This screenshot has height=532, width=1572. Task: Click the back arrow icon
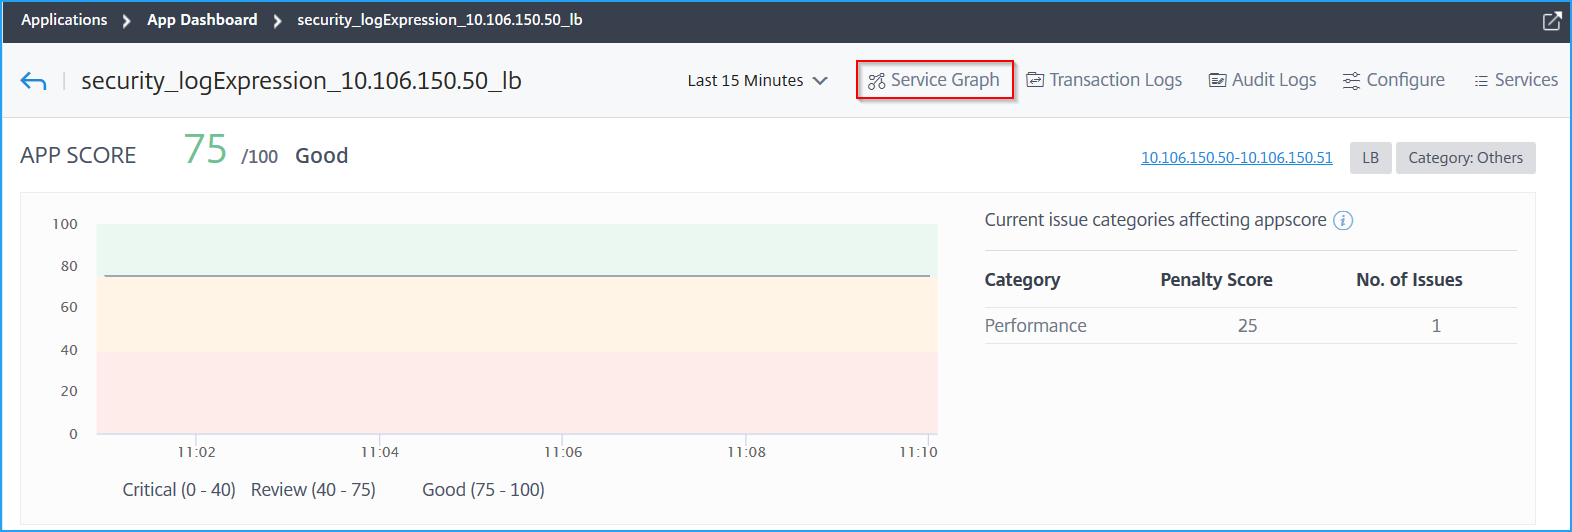(x=33, y=81)
